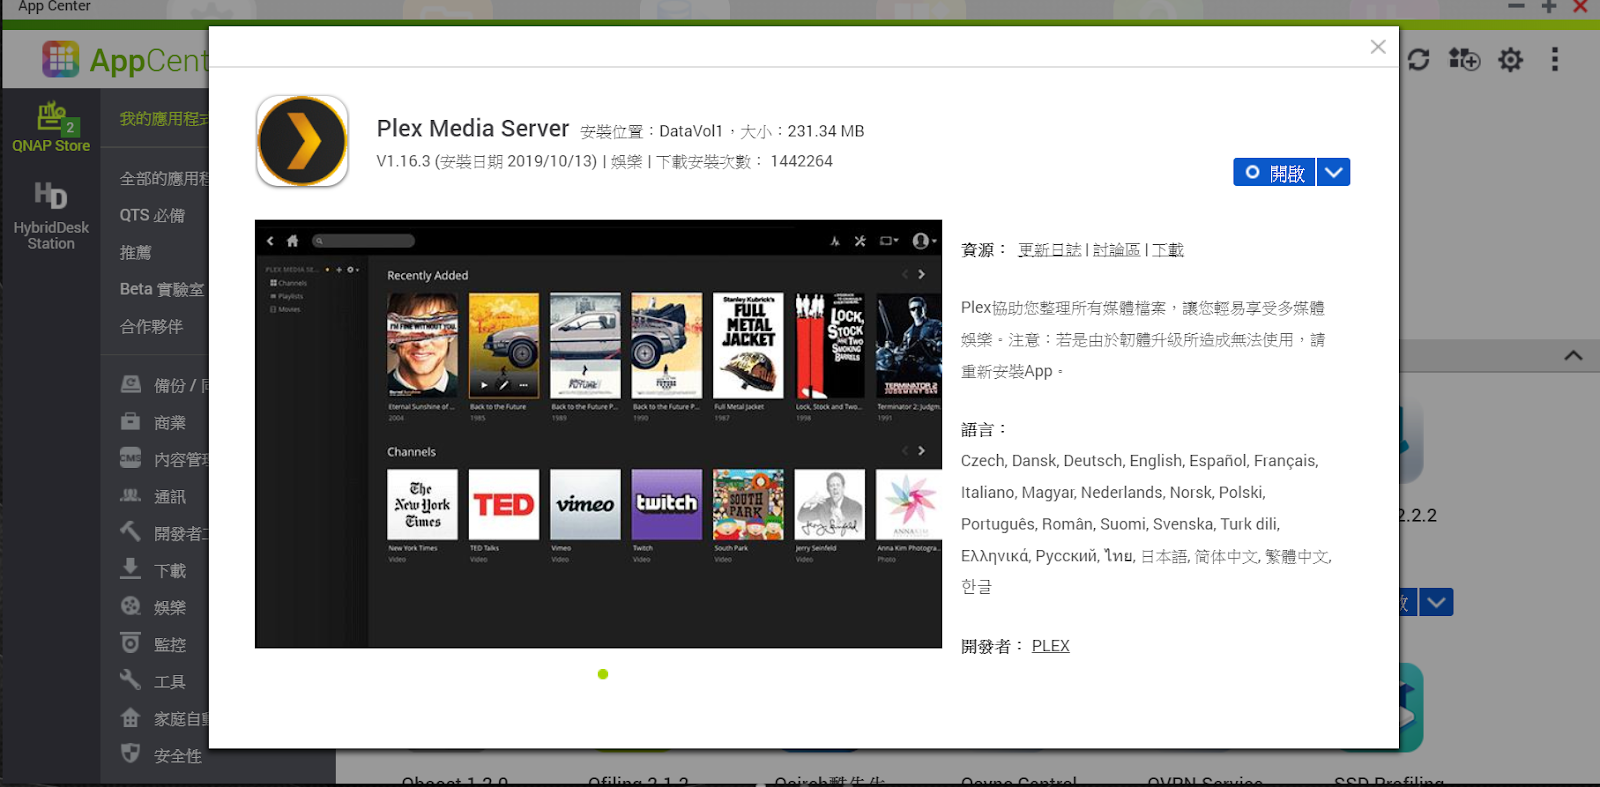Refresh the App Center list

[1418, 60]
